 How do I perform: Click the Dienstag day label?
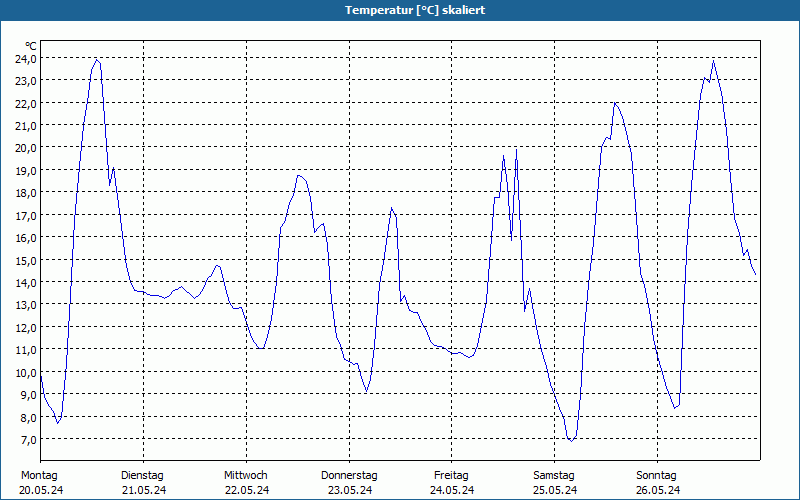pyautogui.click(x=142, y=475)
